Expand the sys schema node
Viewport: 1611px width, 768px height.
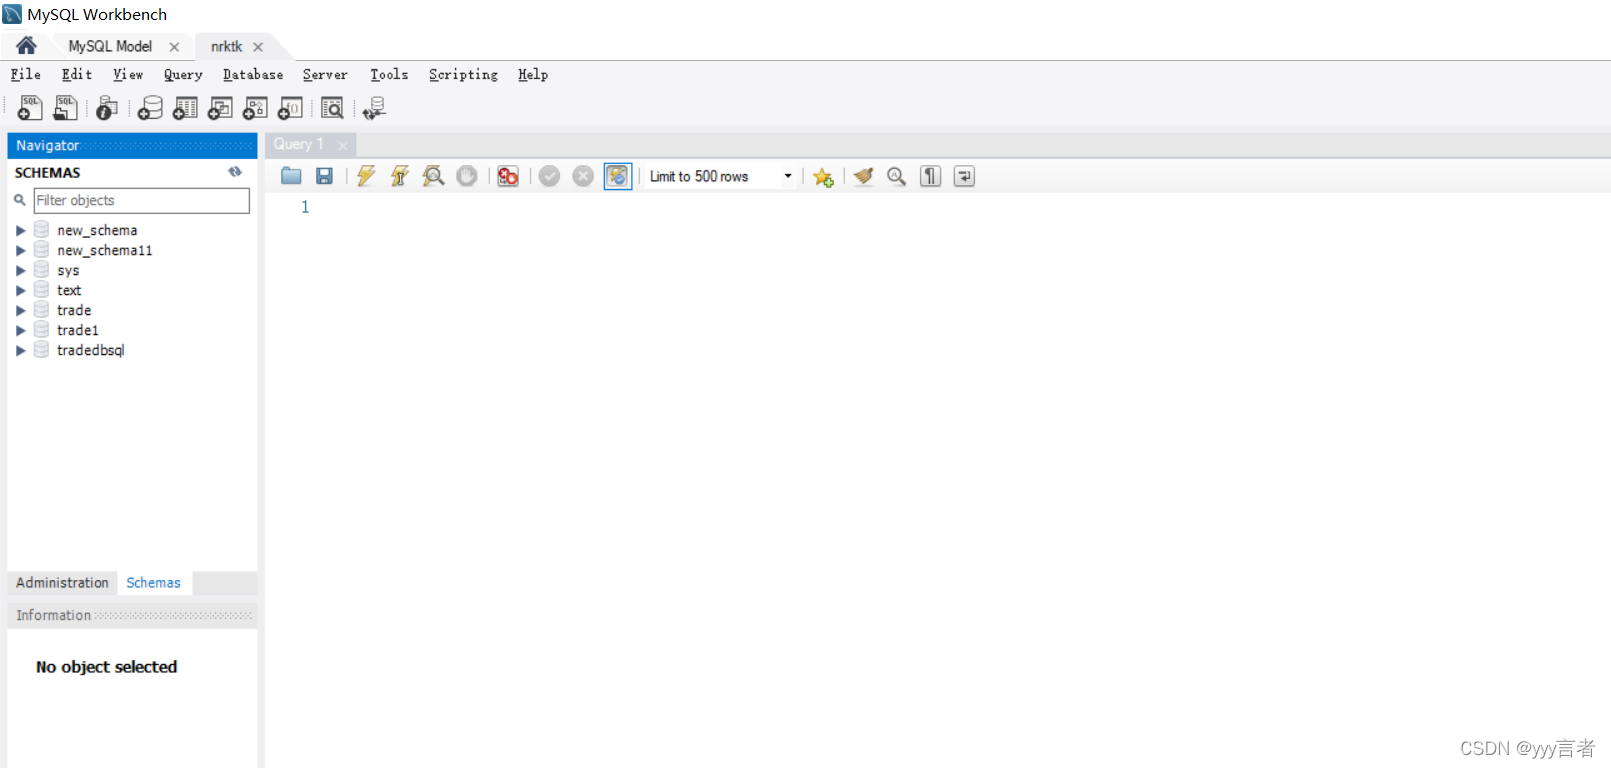point(20,270)
